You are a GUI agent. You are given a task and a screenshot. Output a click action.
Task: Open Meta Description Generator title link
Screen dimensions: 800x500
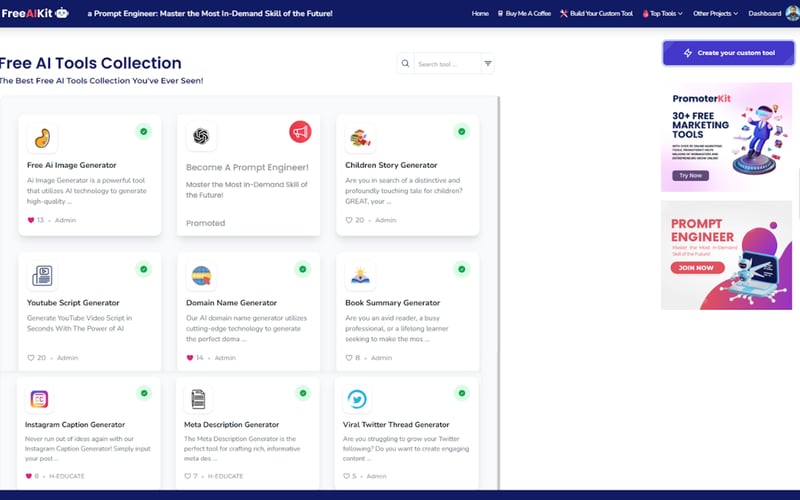pyautogui.click(x=231, y=424)
